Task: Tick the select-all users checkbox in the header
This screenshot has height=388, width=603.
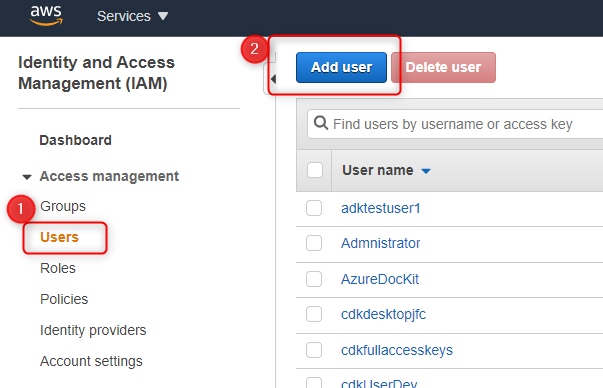Action: point(315,170)
